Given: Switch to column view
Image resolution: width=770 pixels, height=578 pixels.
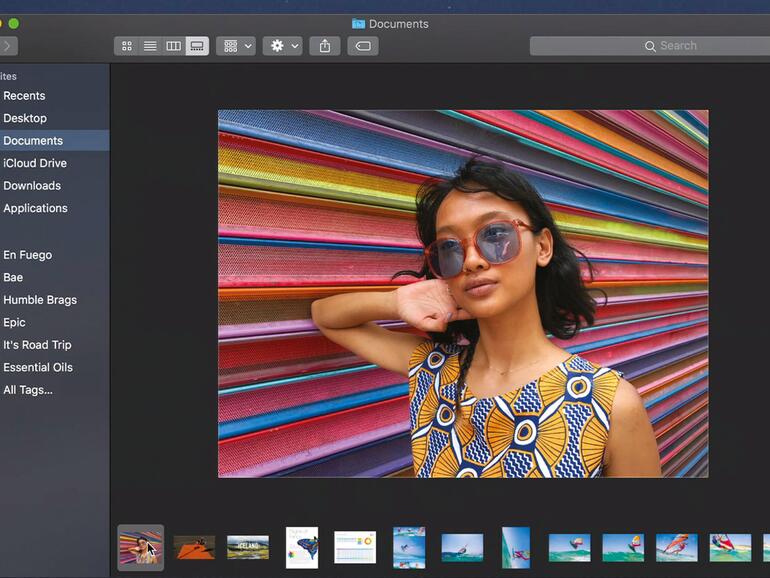Looking at the screenshot, I should (x=173, y=46).
